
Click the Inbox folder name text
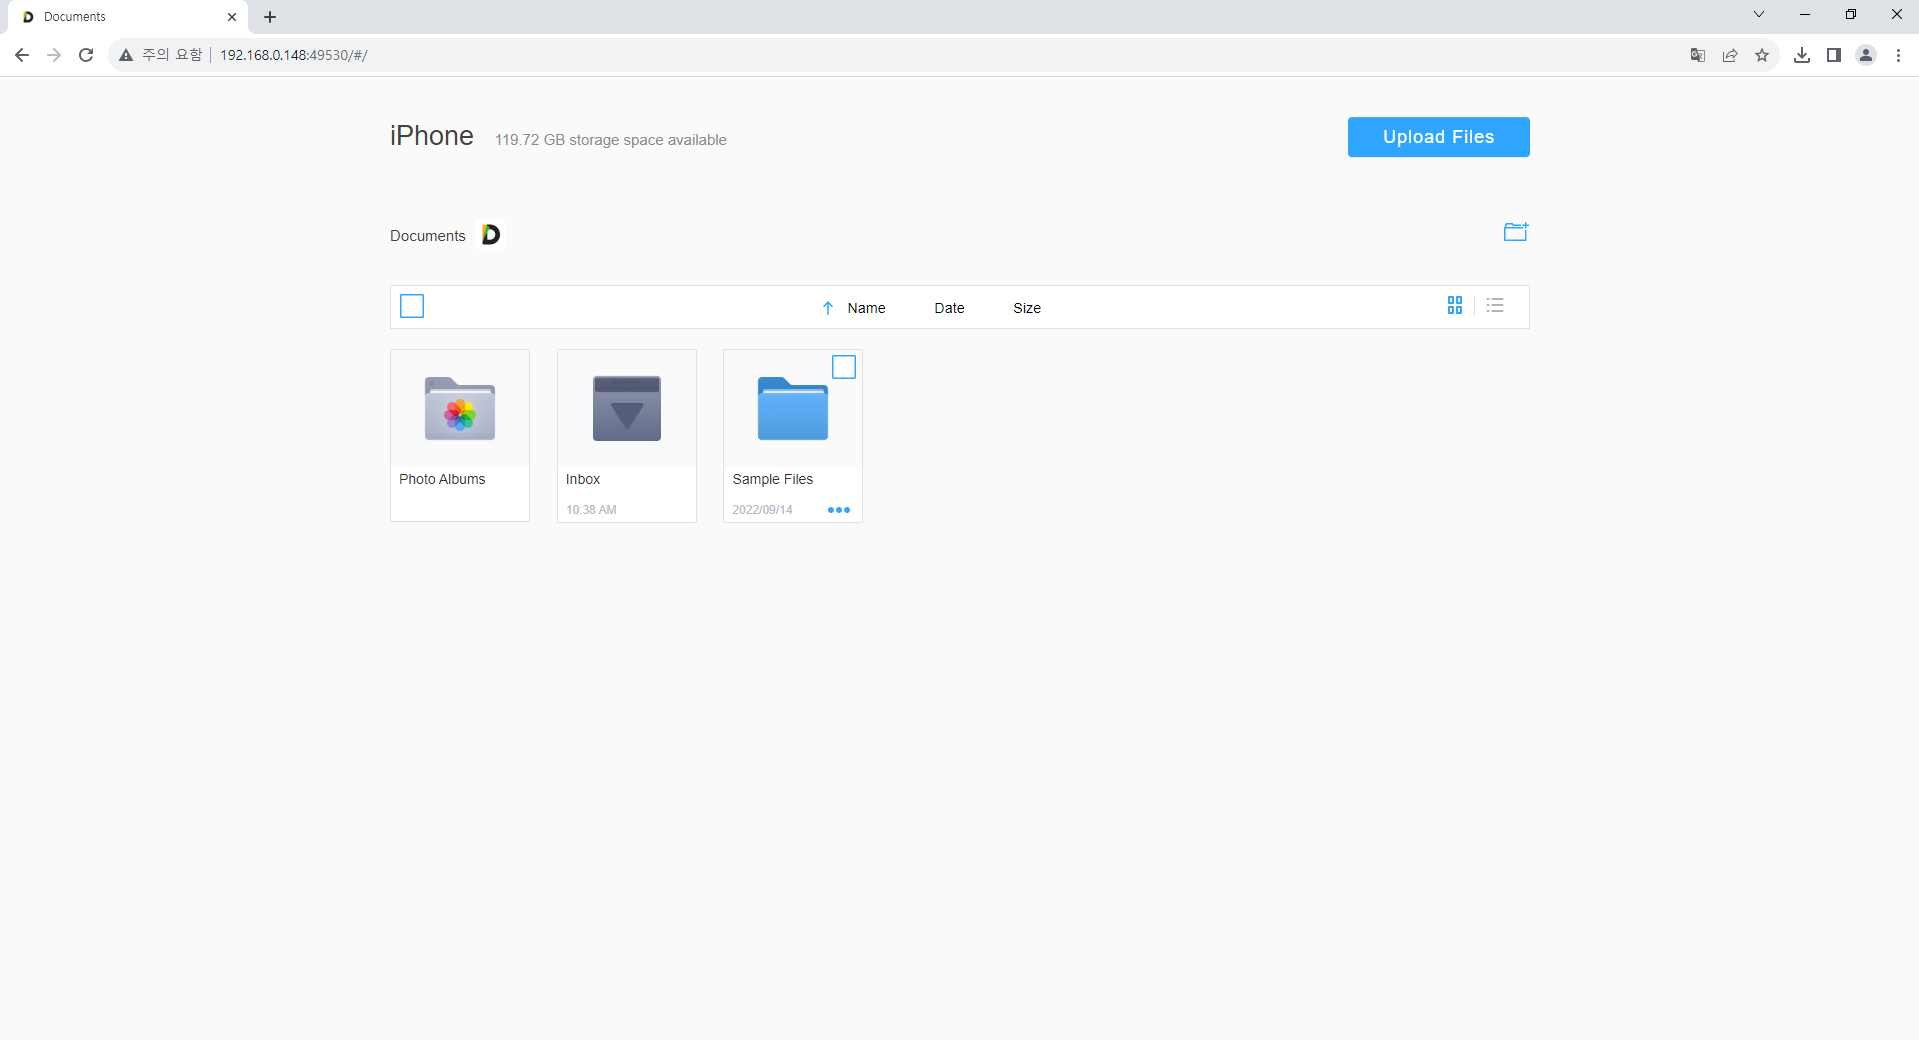click(583, 479)
